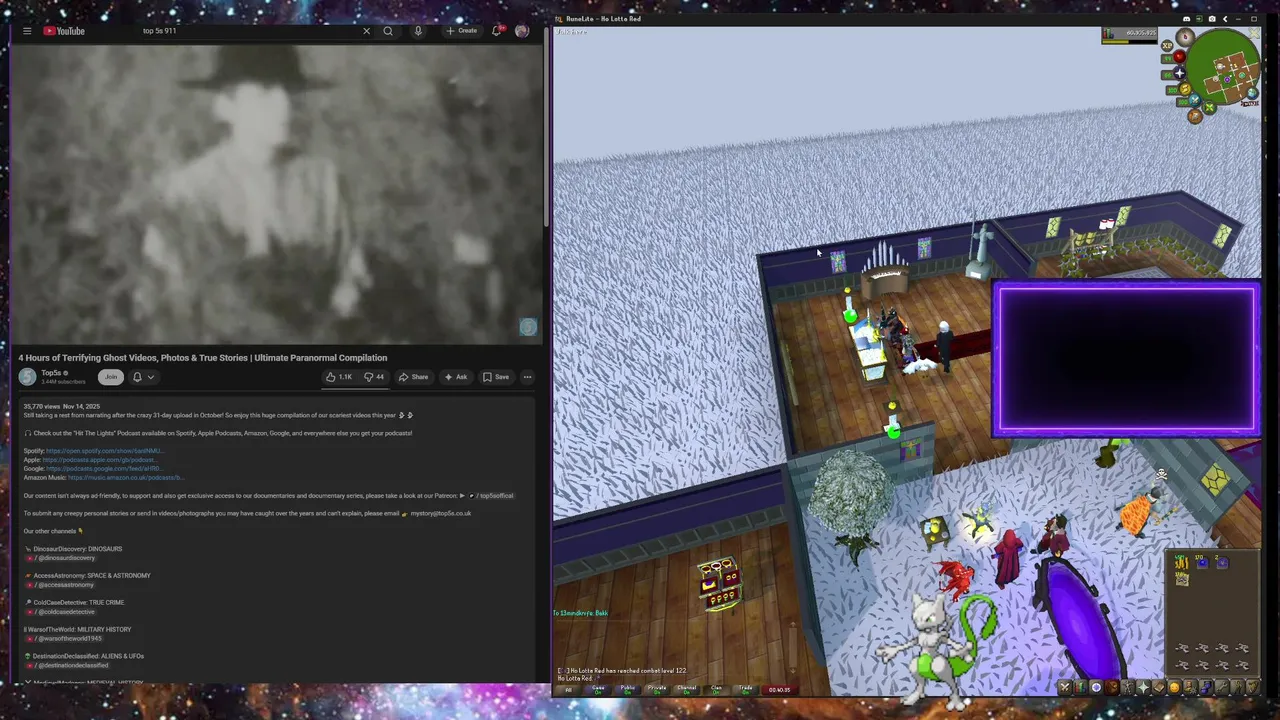The height and width of the screenshot is (720, 1280).
Task: Start voice search with microphone icon
Action: point(418,31)
